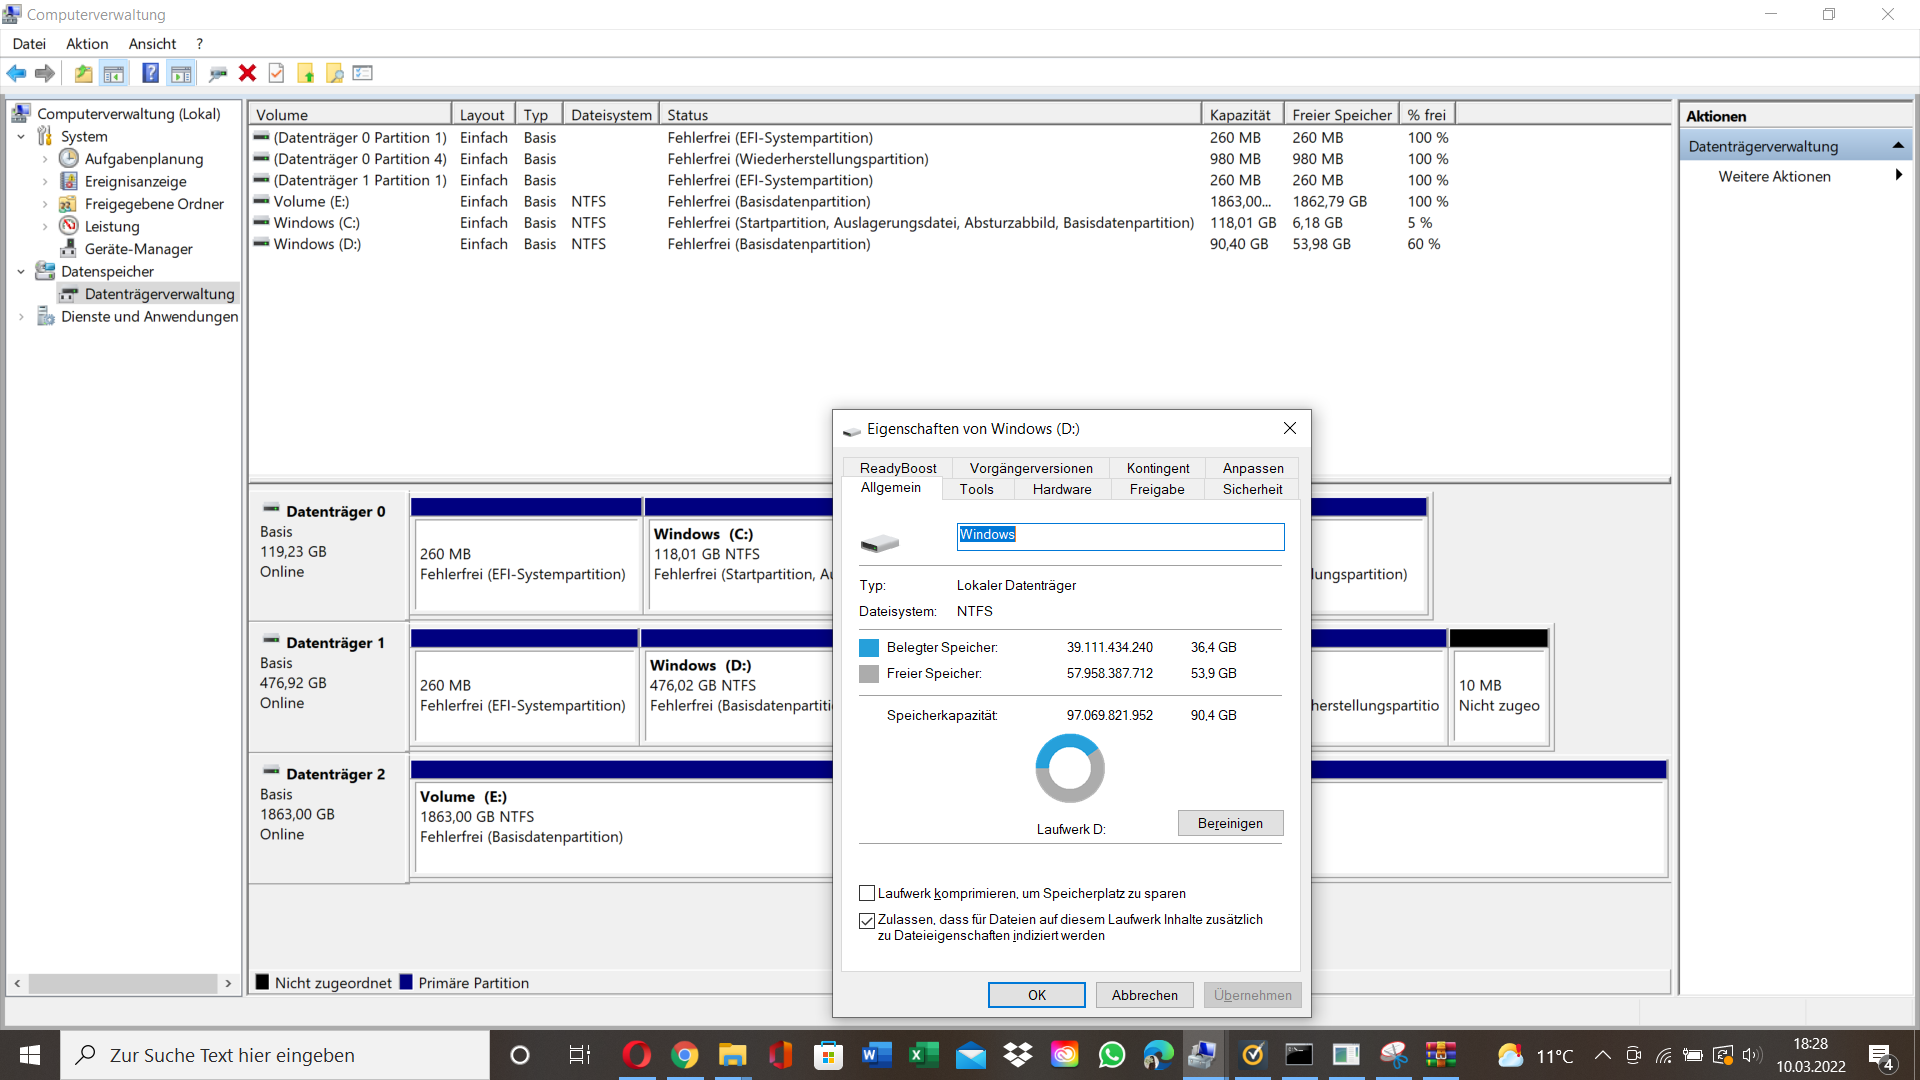Uncheck the index file contents checkbox
Screen dimensions: 1920x1080
[x=867, y=920]
